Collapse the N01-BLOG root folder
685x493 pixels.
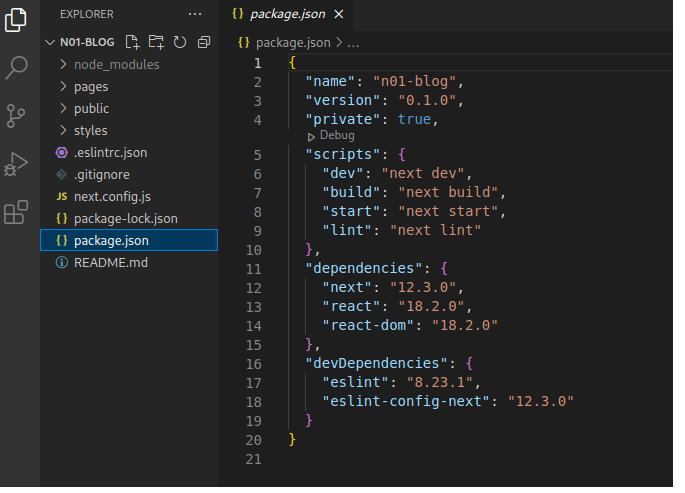point(50,42)
